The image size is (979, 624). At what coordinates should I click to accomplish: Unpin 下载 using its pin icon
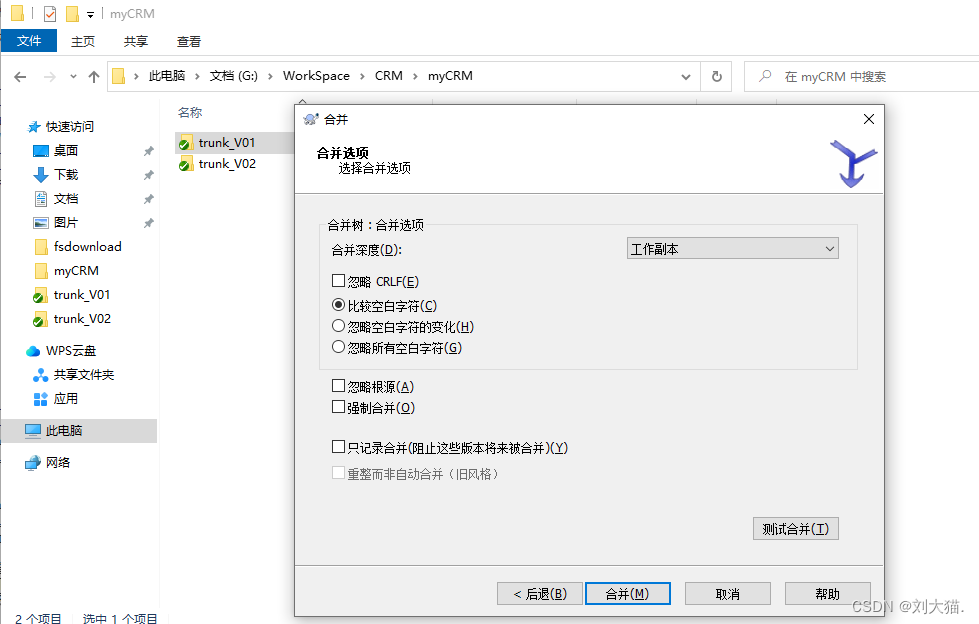[x=149, y=175]
